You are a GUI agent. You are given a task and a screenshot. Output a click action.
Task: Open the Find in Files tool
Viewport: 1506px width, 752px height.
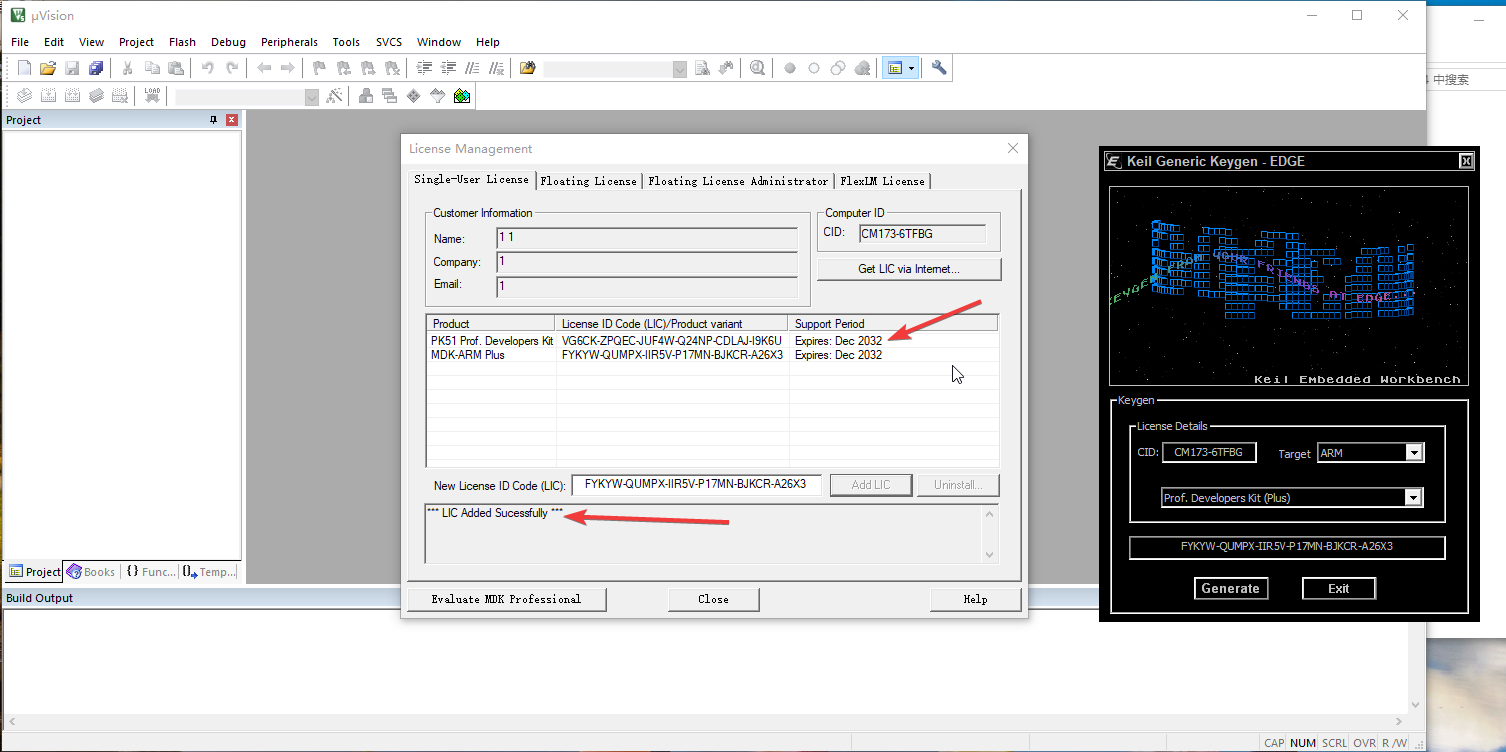(528, 68)
